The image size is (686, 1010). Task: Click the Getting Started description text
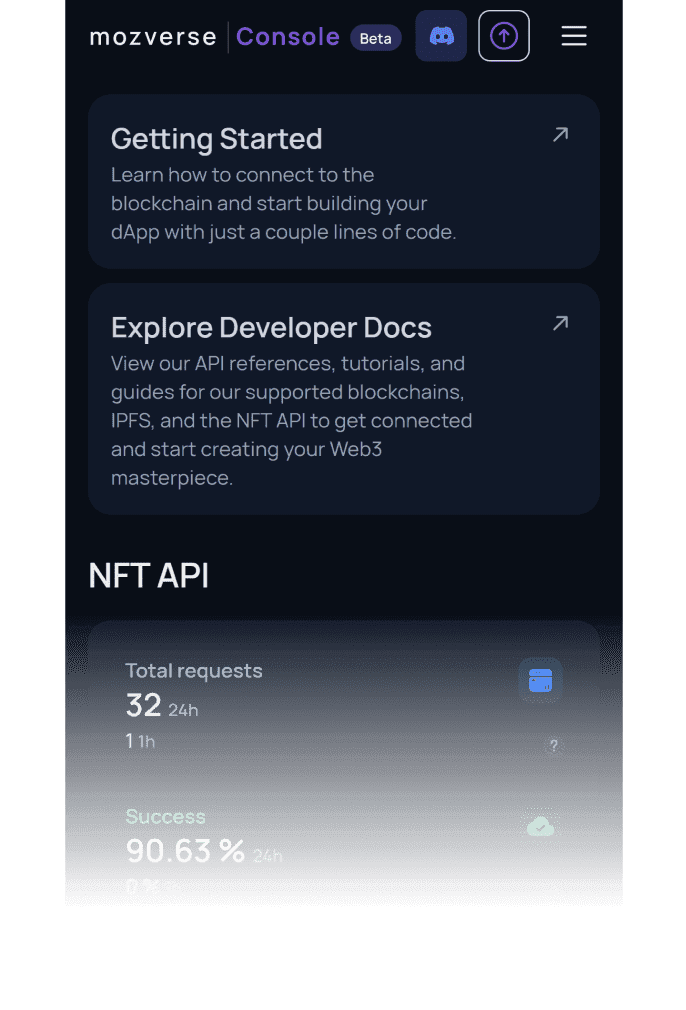pyautogui.click(x=283, y=204)
